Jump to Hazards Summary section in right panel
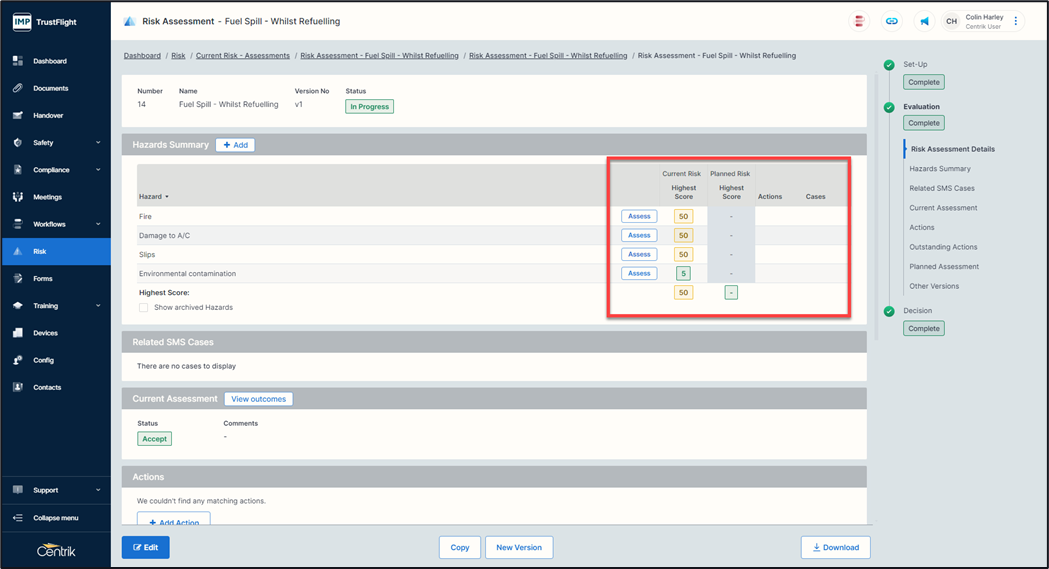The image size is (1049, 569). 939,169
